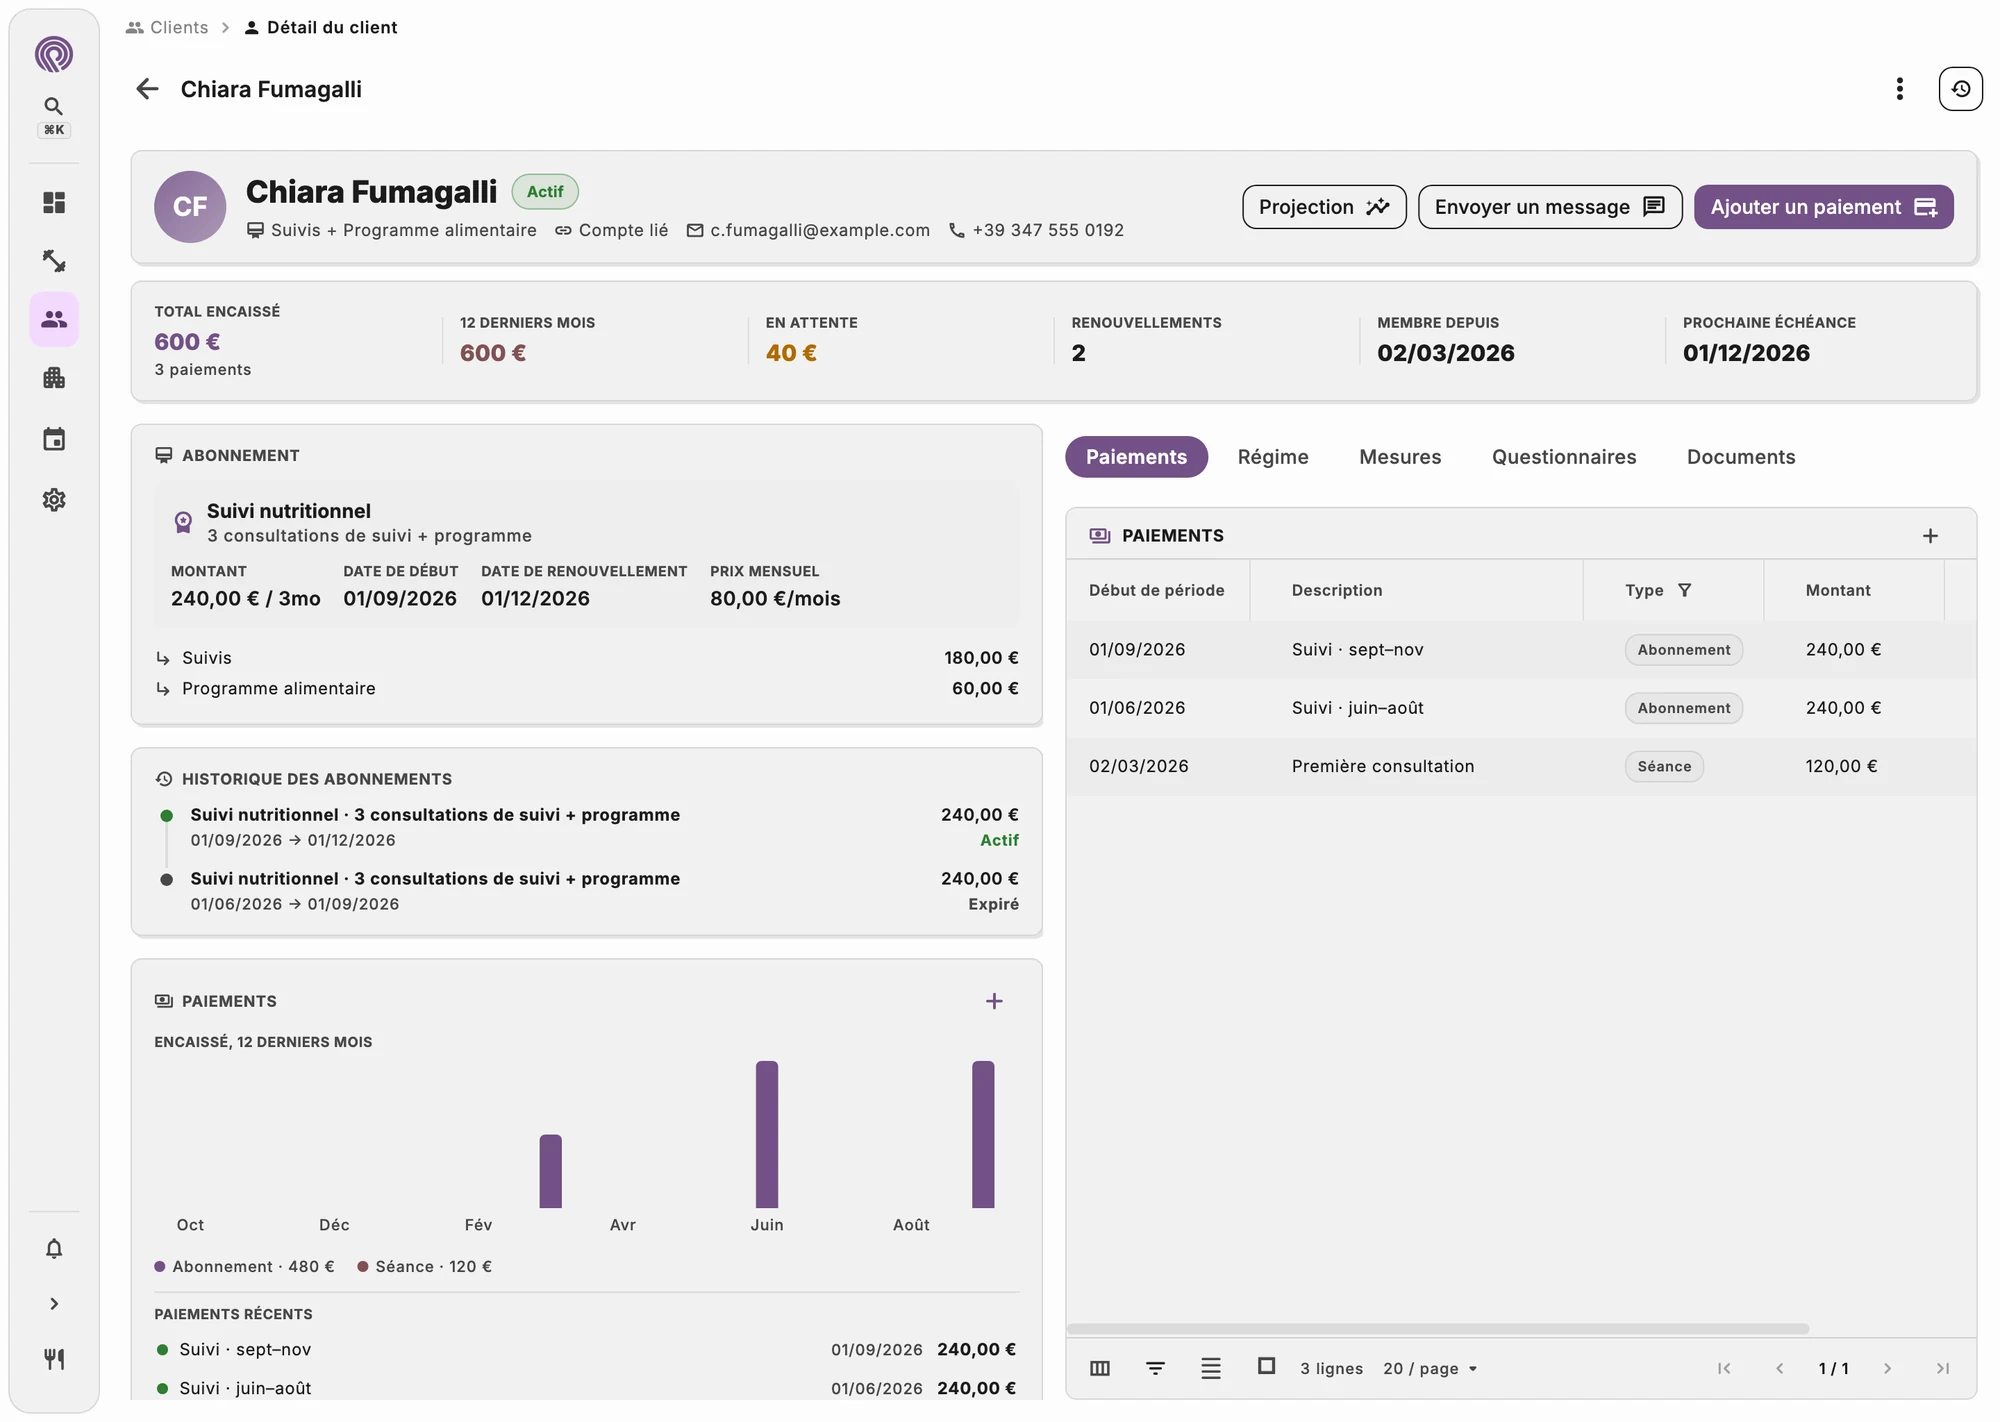Open the three-dot more options menu
Viewport: 2000px width, 1422px height.
coord(1899,89)
